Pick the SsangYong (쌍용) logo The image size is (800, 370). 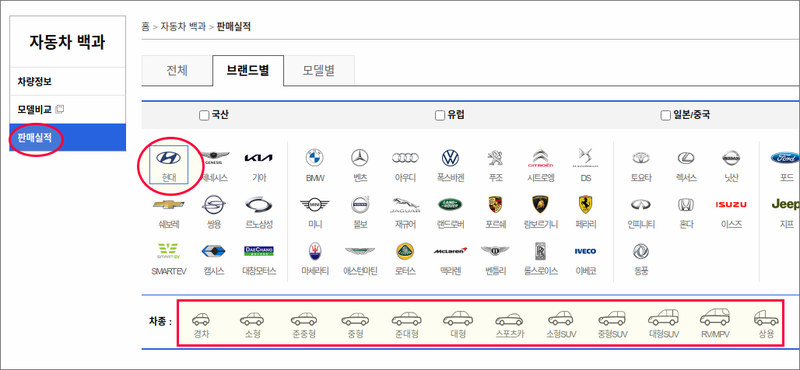pos(213,205)
